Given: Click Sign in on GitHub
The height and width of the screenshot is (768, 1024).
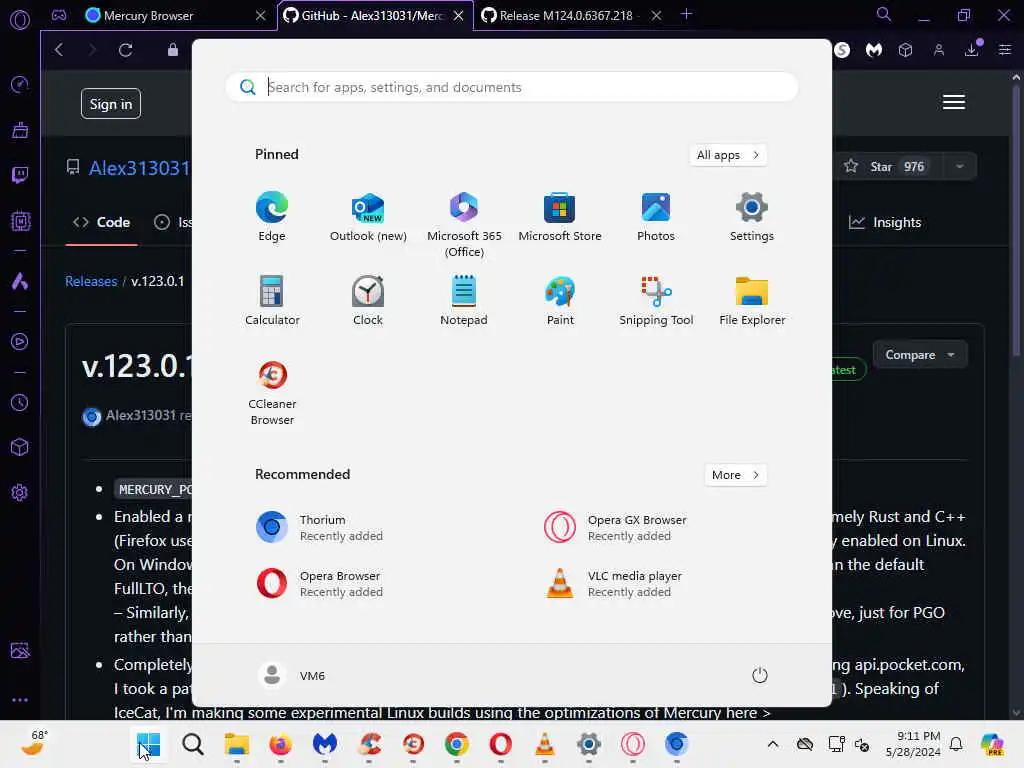Looking at the screenshot, I should coord(110,104).
